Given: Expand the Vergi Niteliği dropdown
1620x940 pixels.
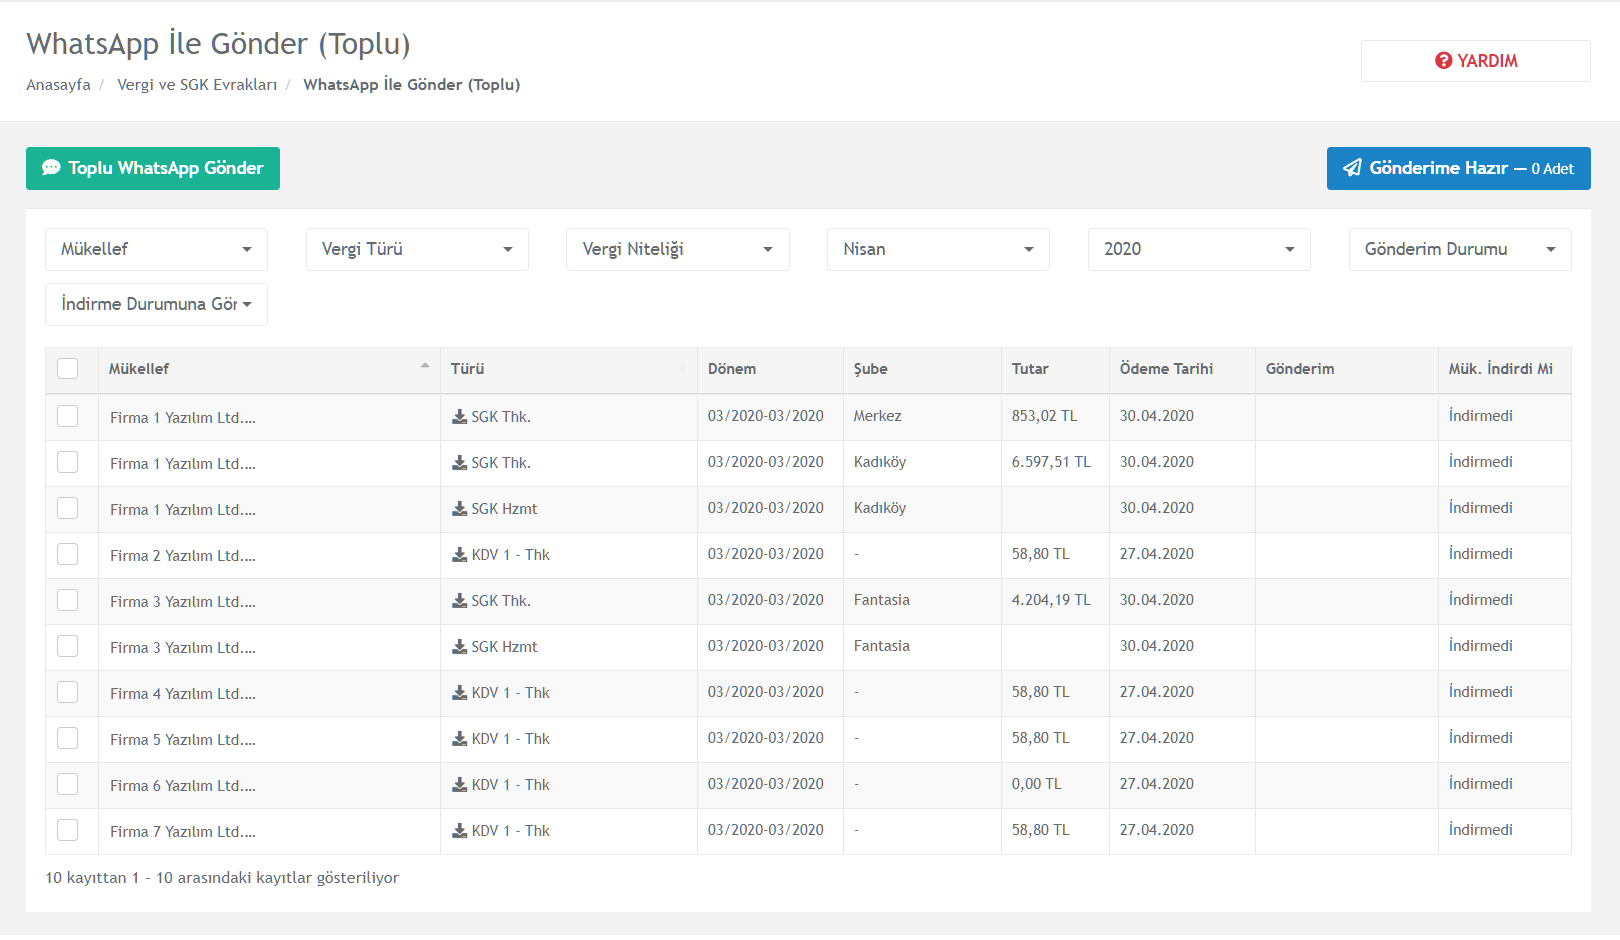Looking at the screenshot, I should pos(678,249).
